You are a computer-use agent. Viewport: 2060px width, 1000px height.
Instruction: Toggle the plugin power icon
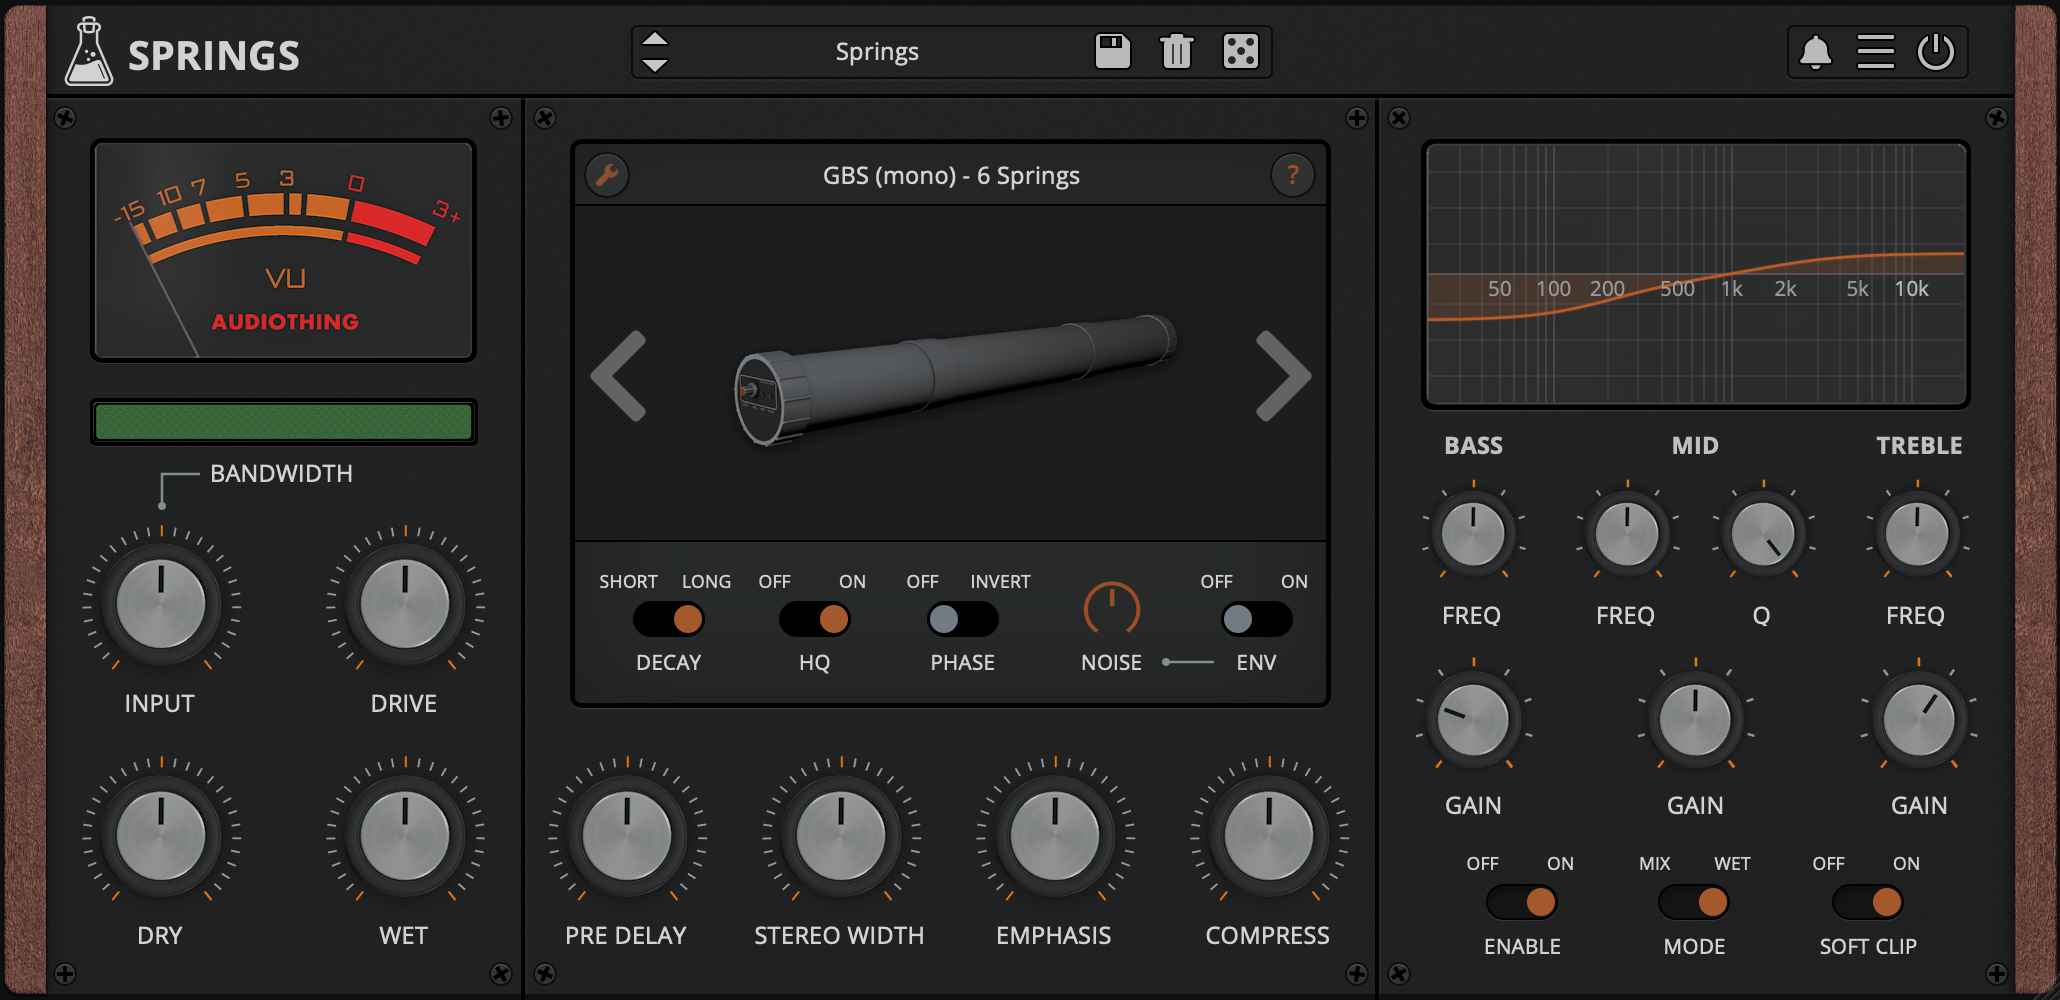(x=1934, y=51)
